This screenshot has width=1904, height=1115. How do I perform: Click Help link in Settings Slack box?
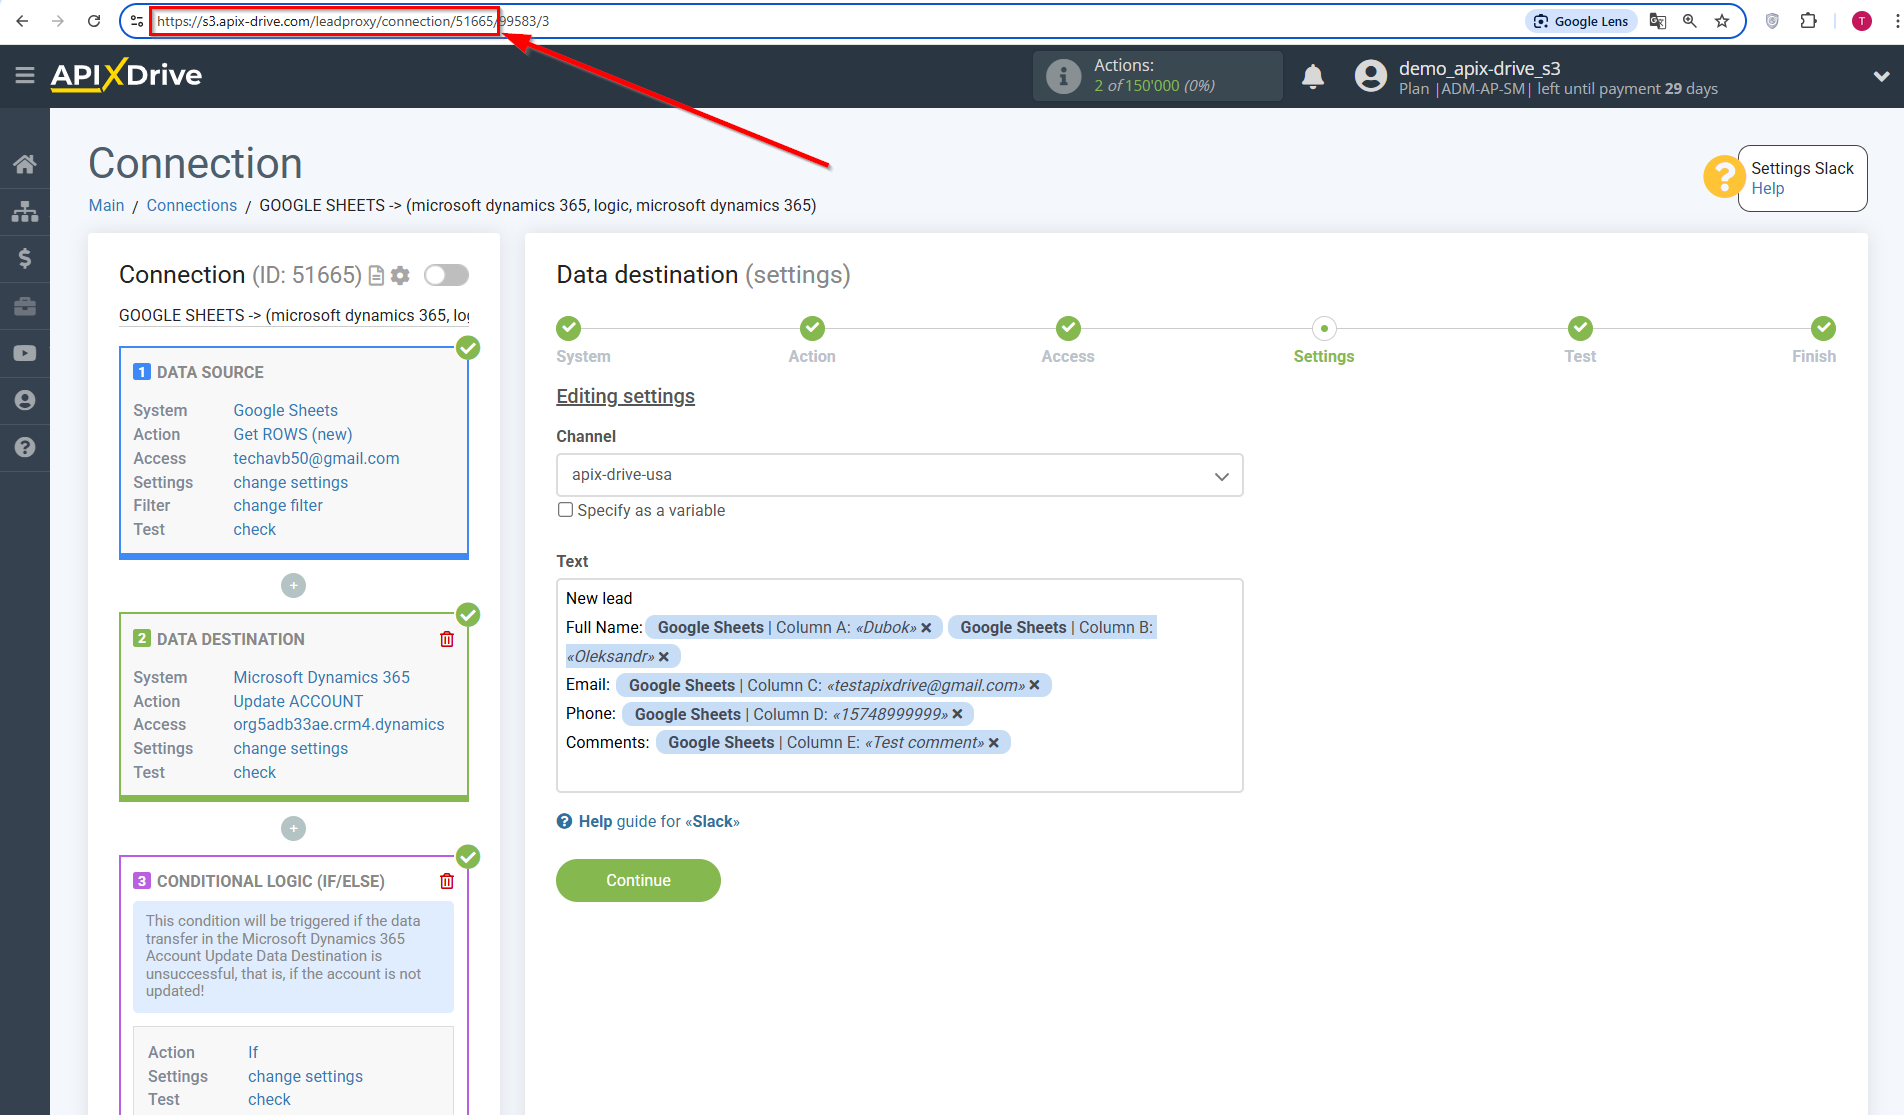[x=1767, y=188]
